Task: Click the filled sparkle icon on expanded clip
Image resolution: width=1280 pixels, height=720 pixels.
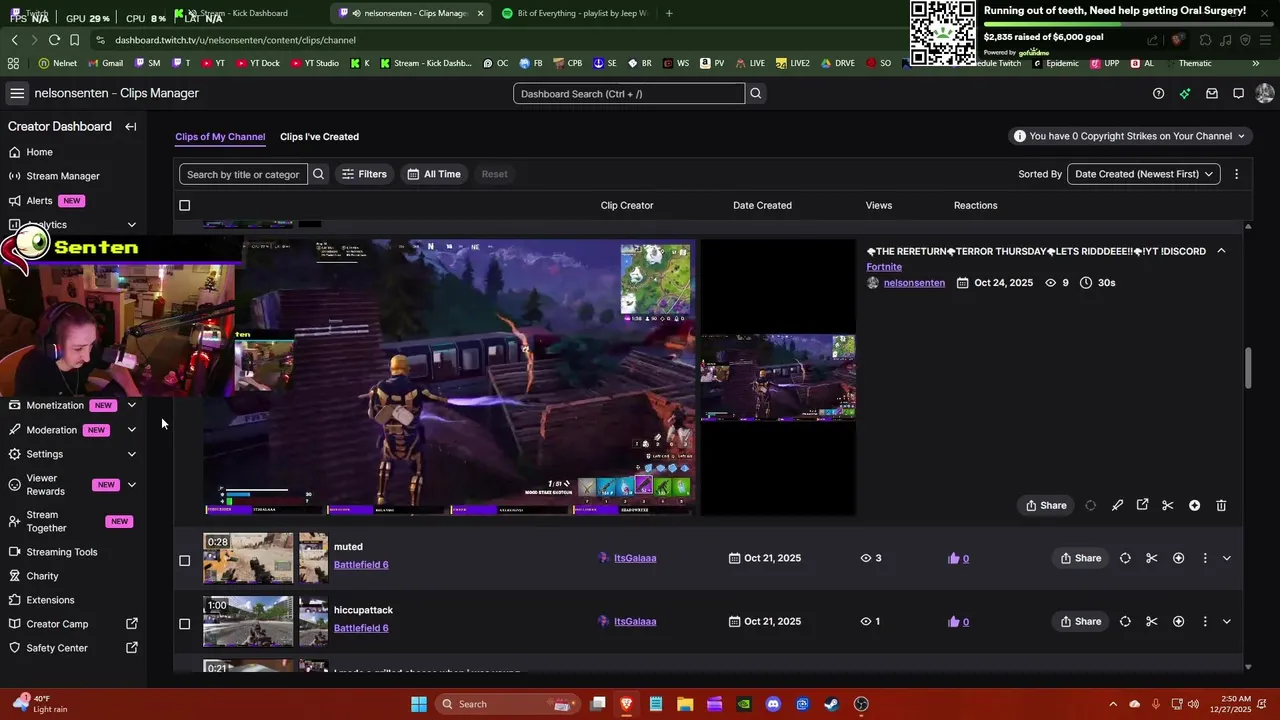Action: point(1194,505)
